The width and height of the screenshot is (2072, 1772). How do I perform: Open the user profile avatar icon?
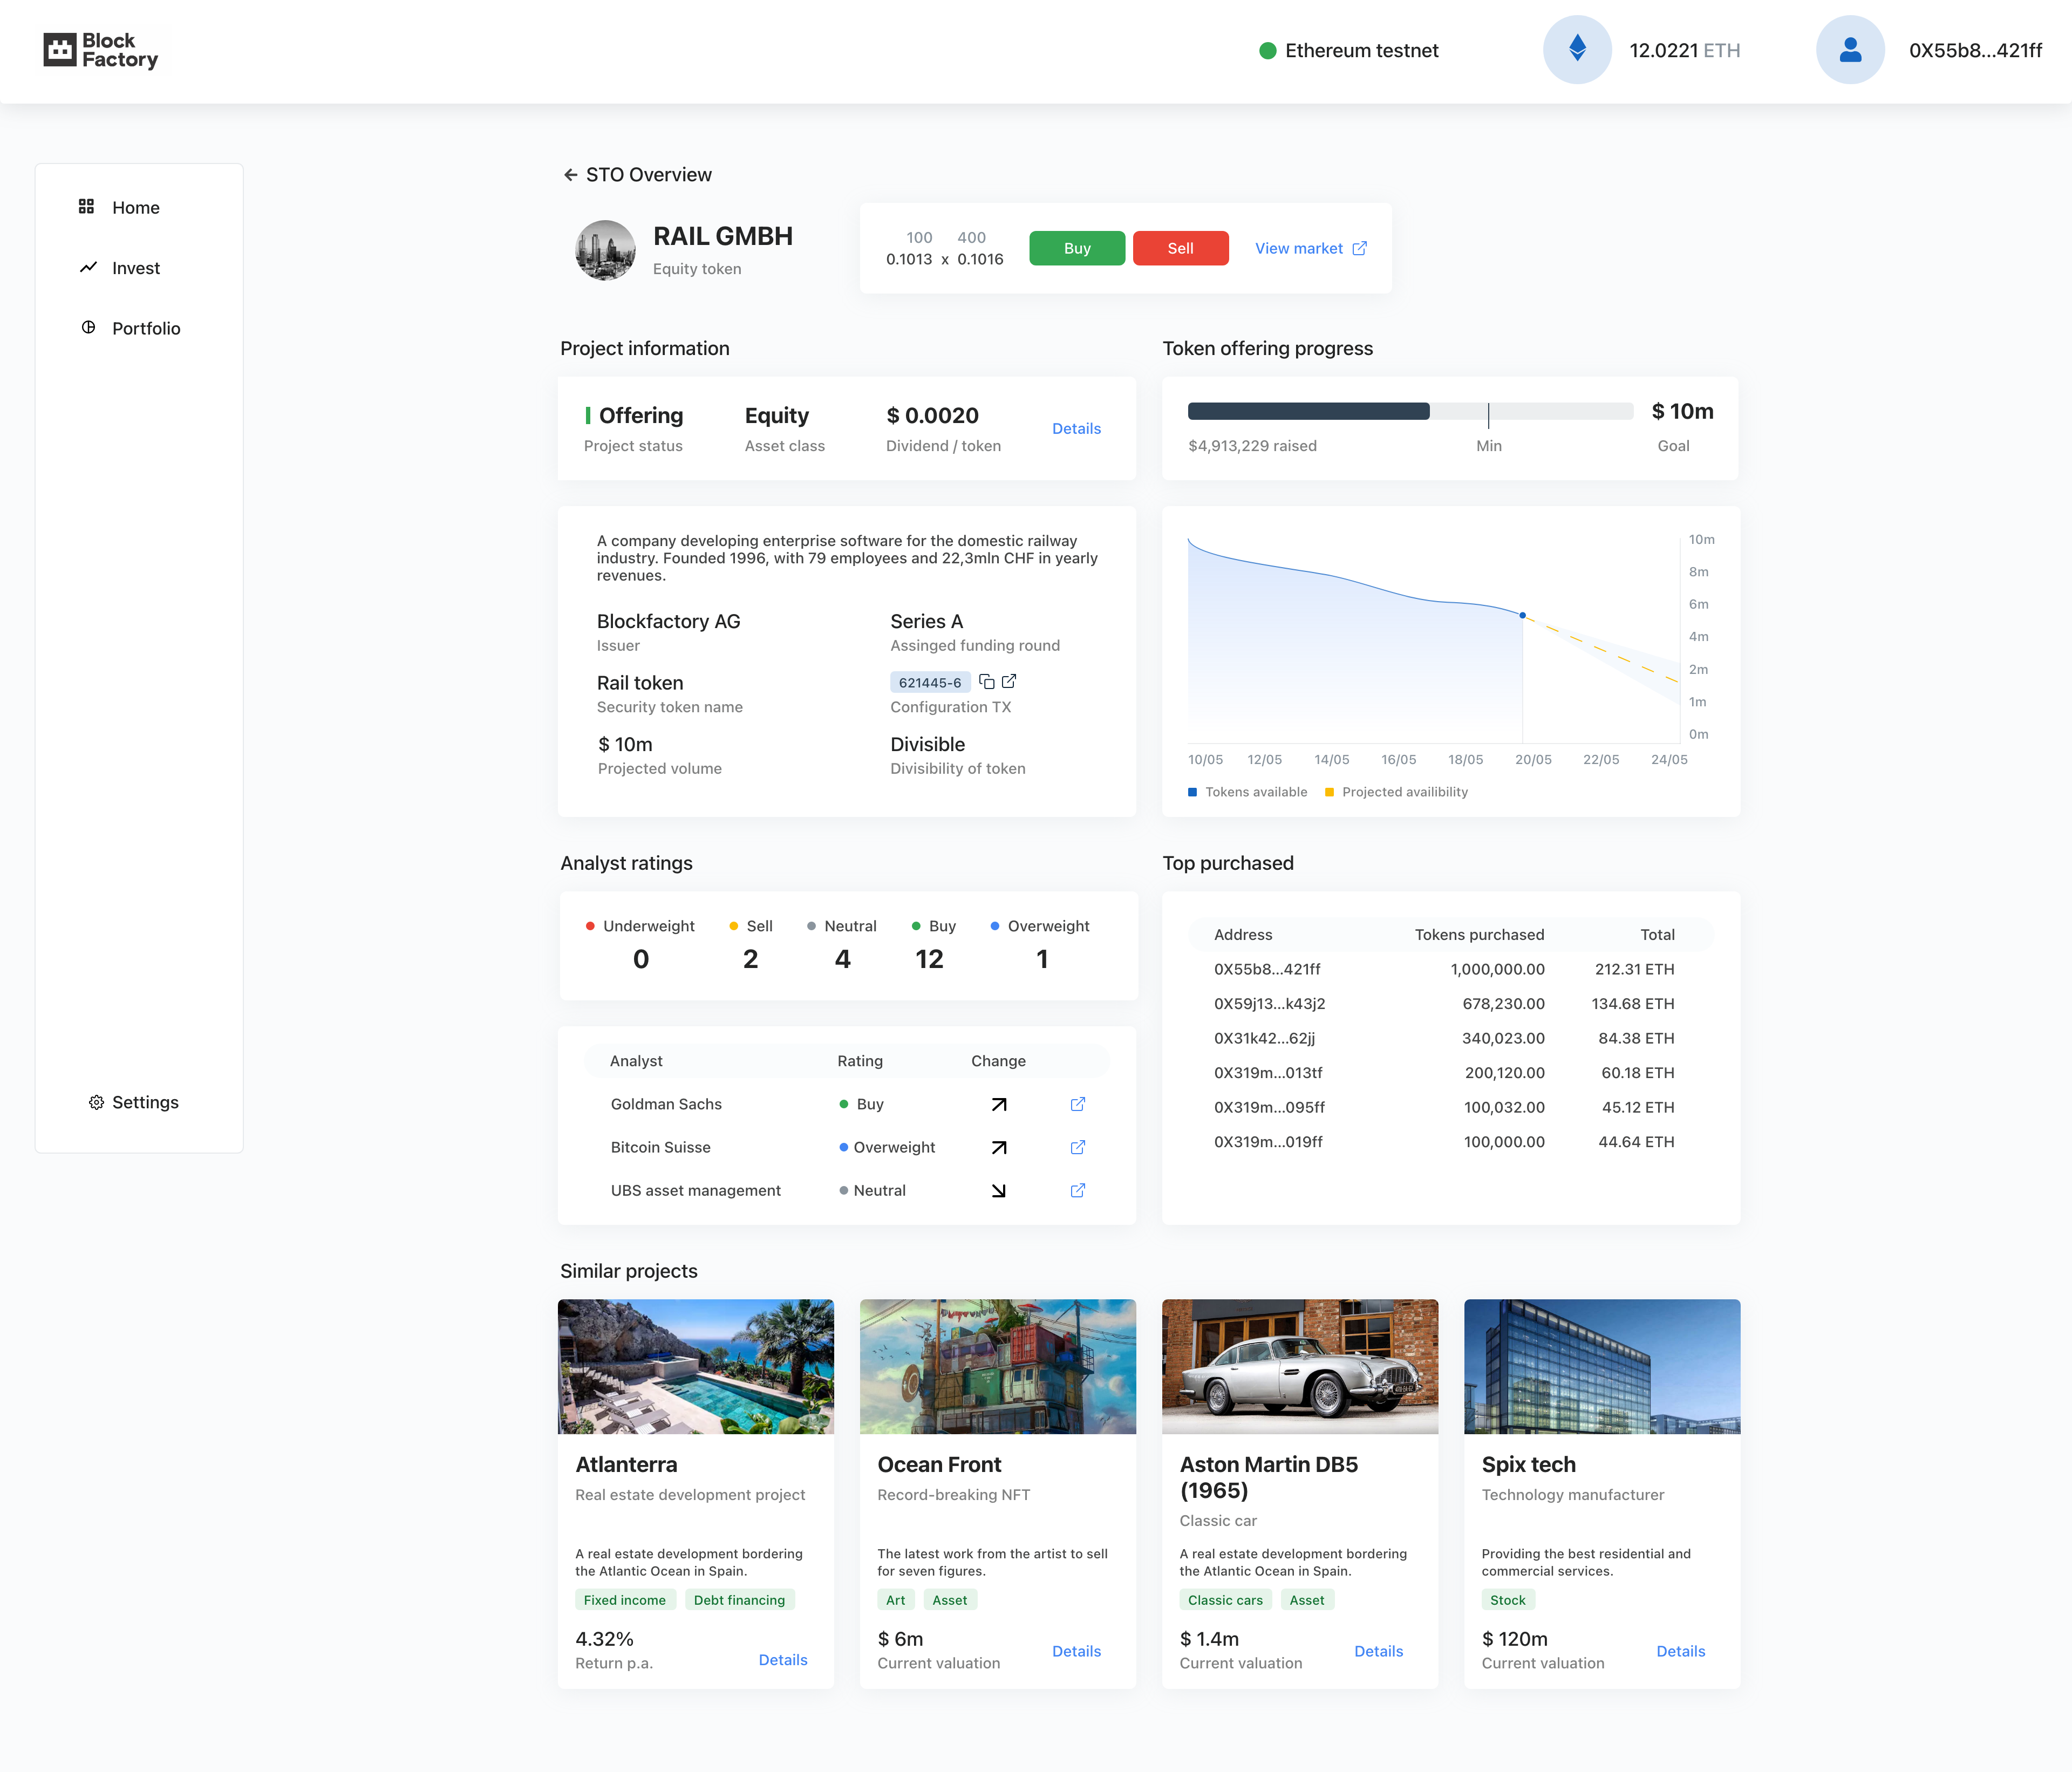point(1850,49)
